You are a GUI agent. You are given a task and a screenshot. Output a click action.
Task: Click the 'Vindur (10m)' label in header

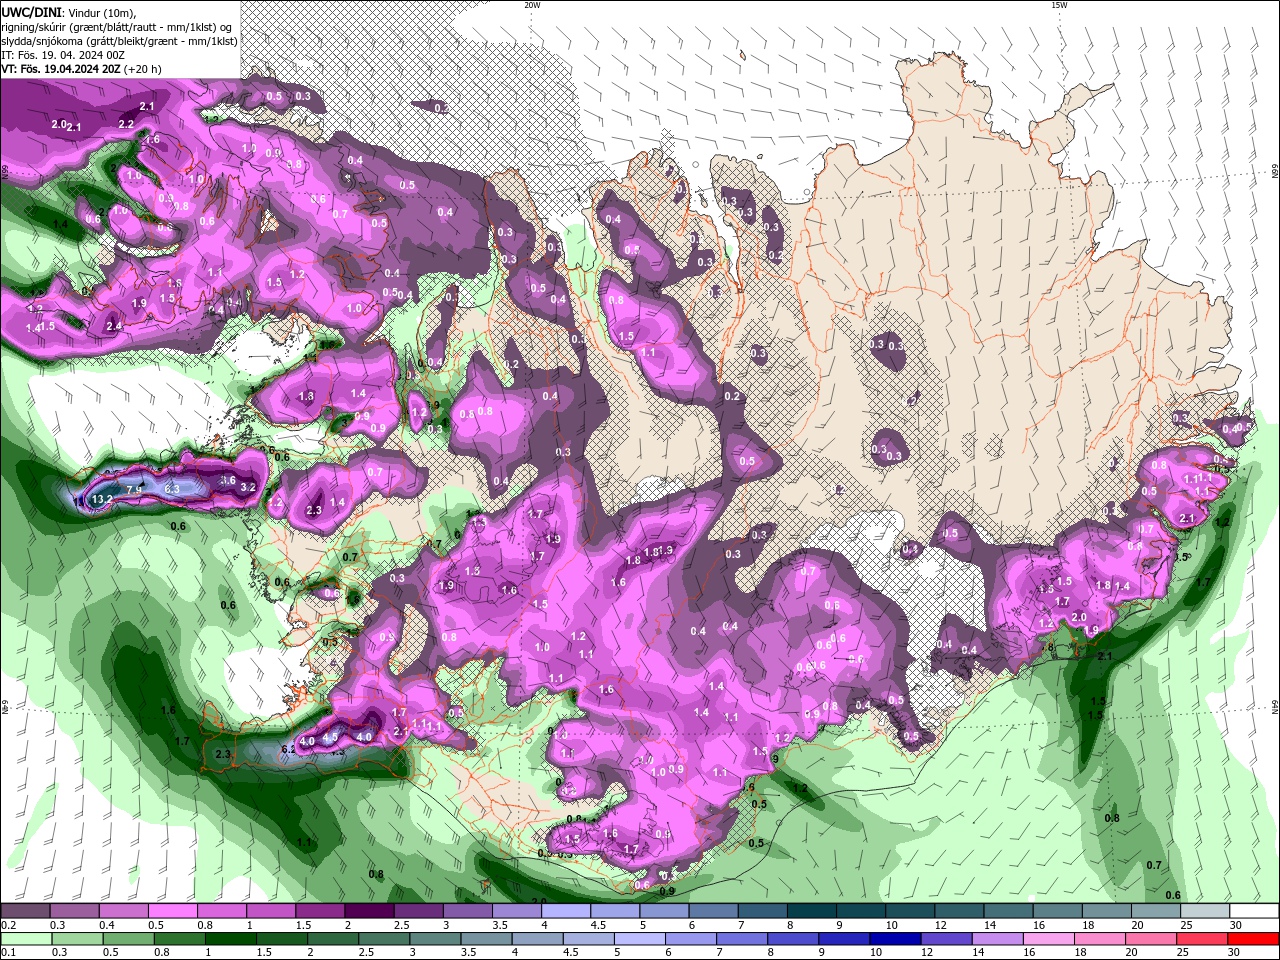(x=101, y=12)
